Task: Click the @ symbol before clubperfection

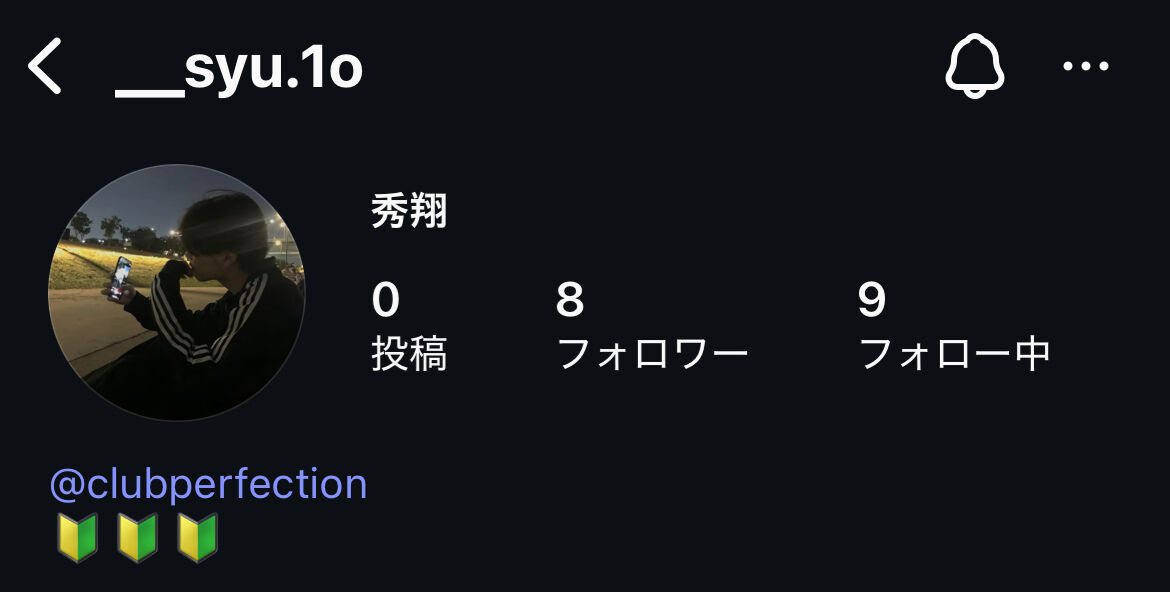Action: click(x=67, y=486)
